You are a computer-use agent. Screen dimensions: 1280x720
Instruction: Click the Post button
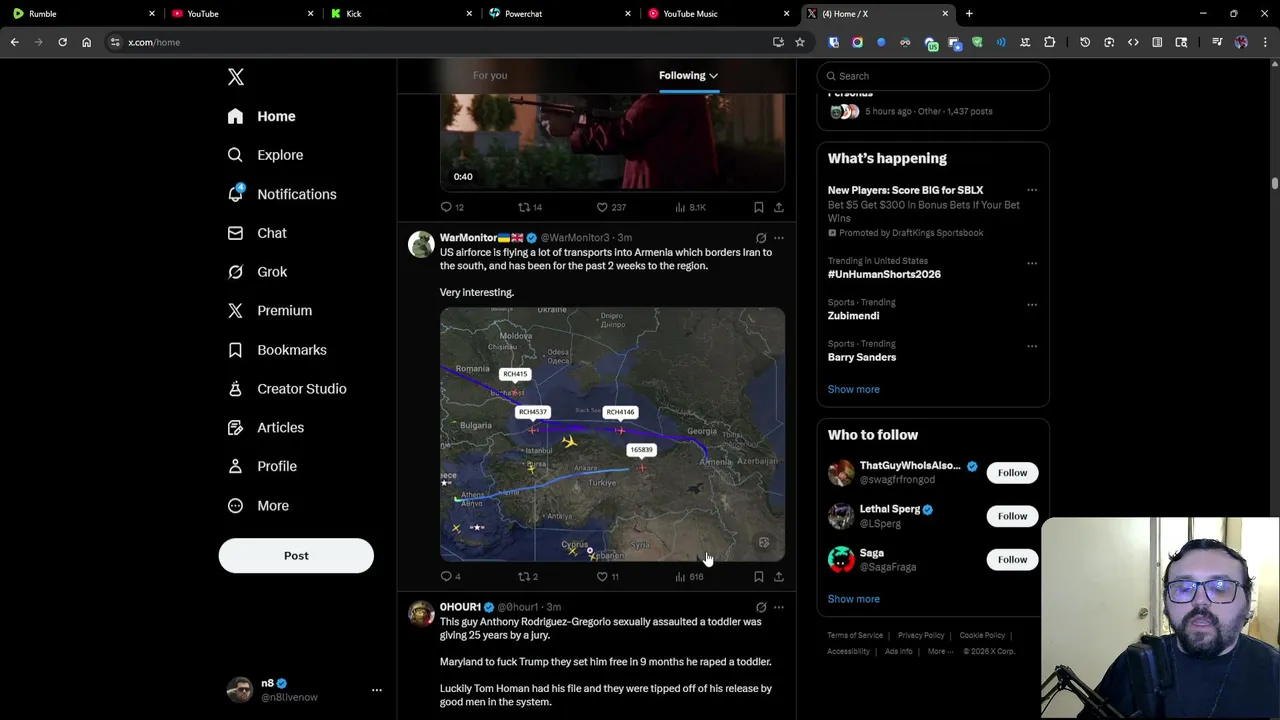click(x=296, y=556)
